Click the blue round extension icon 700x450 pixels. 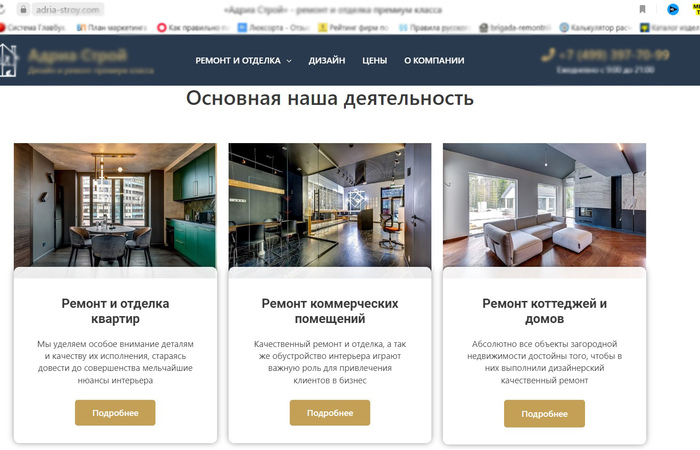pyautogui.click(x=673, y=9)
